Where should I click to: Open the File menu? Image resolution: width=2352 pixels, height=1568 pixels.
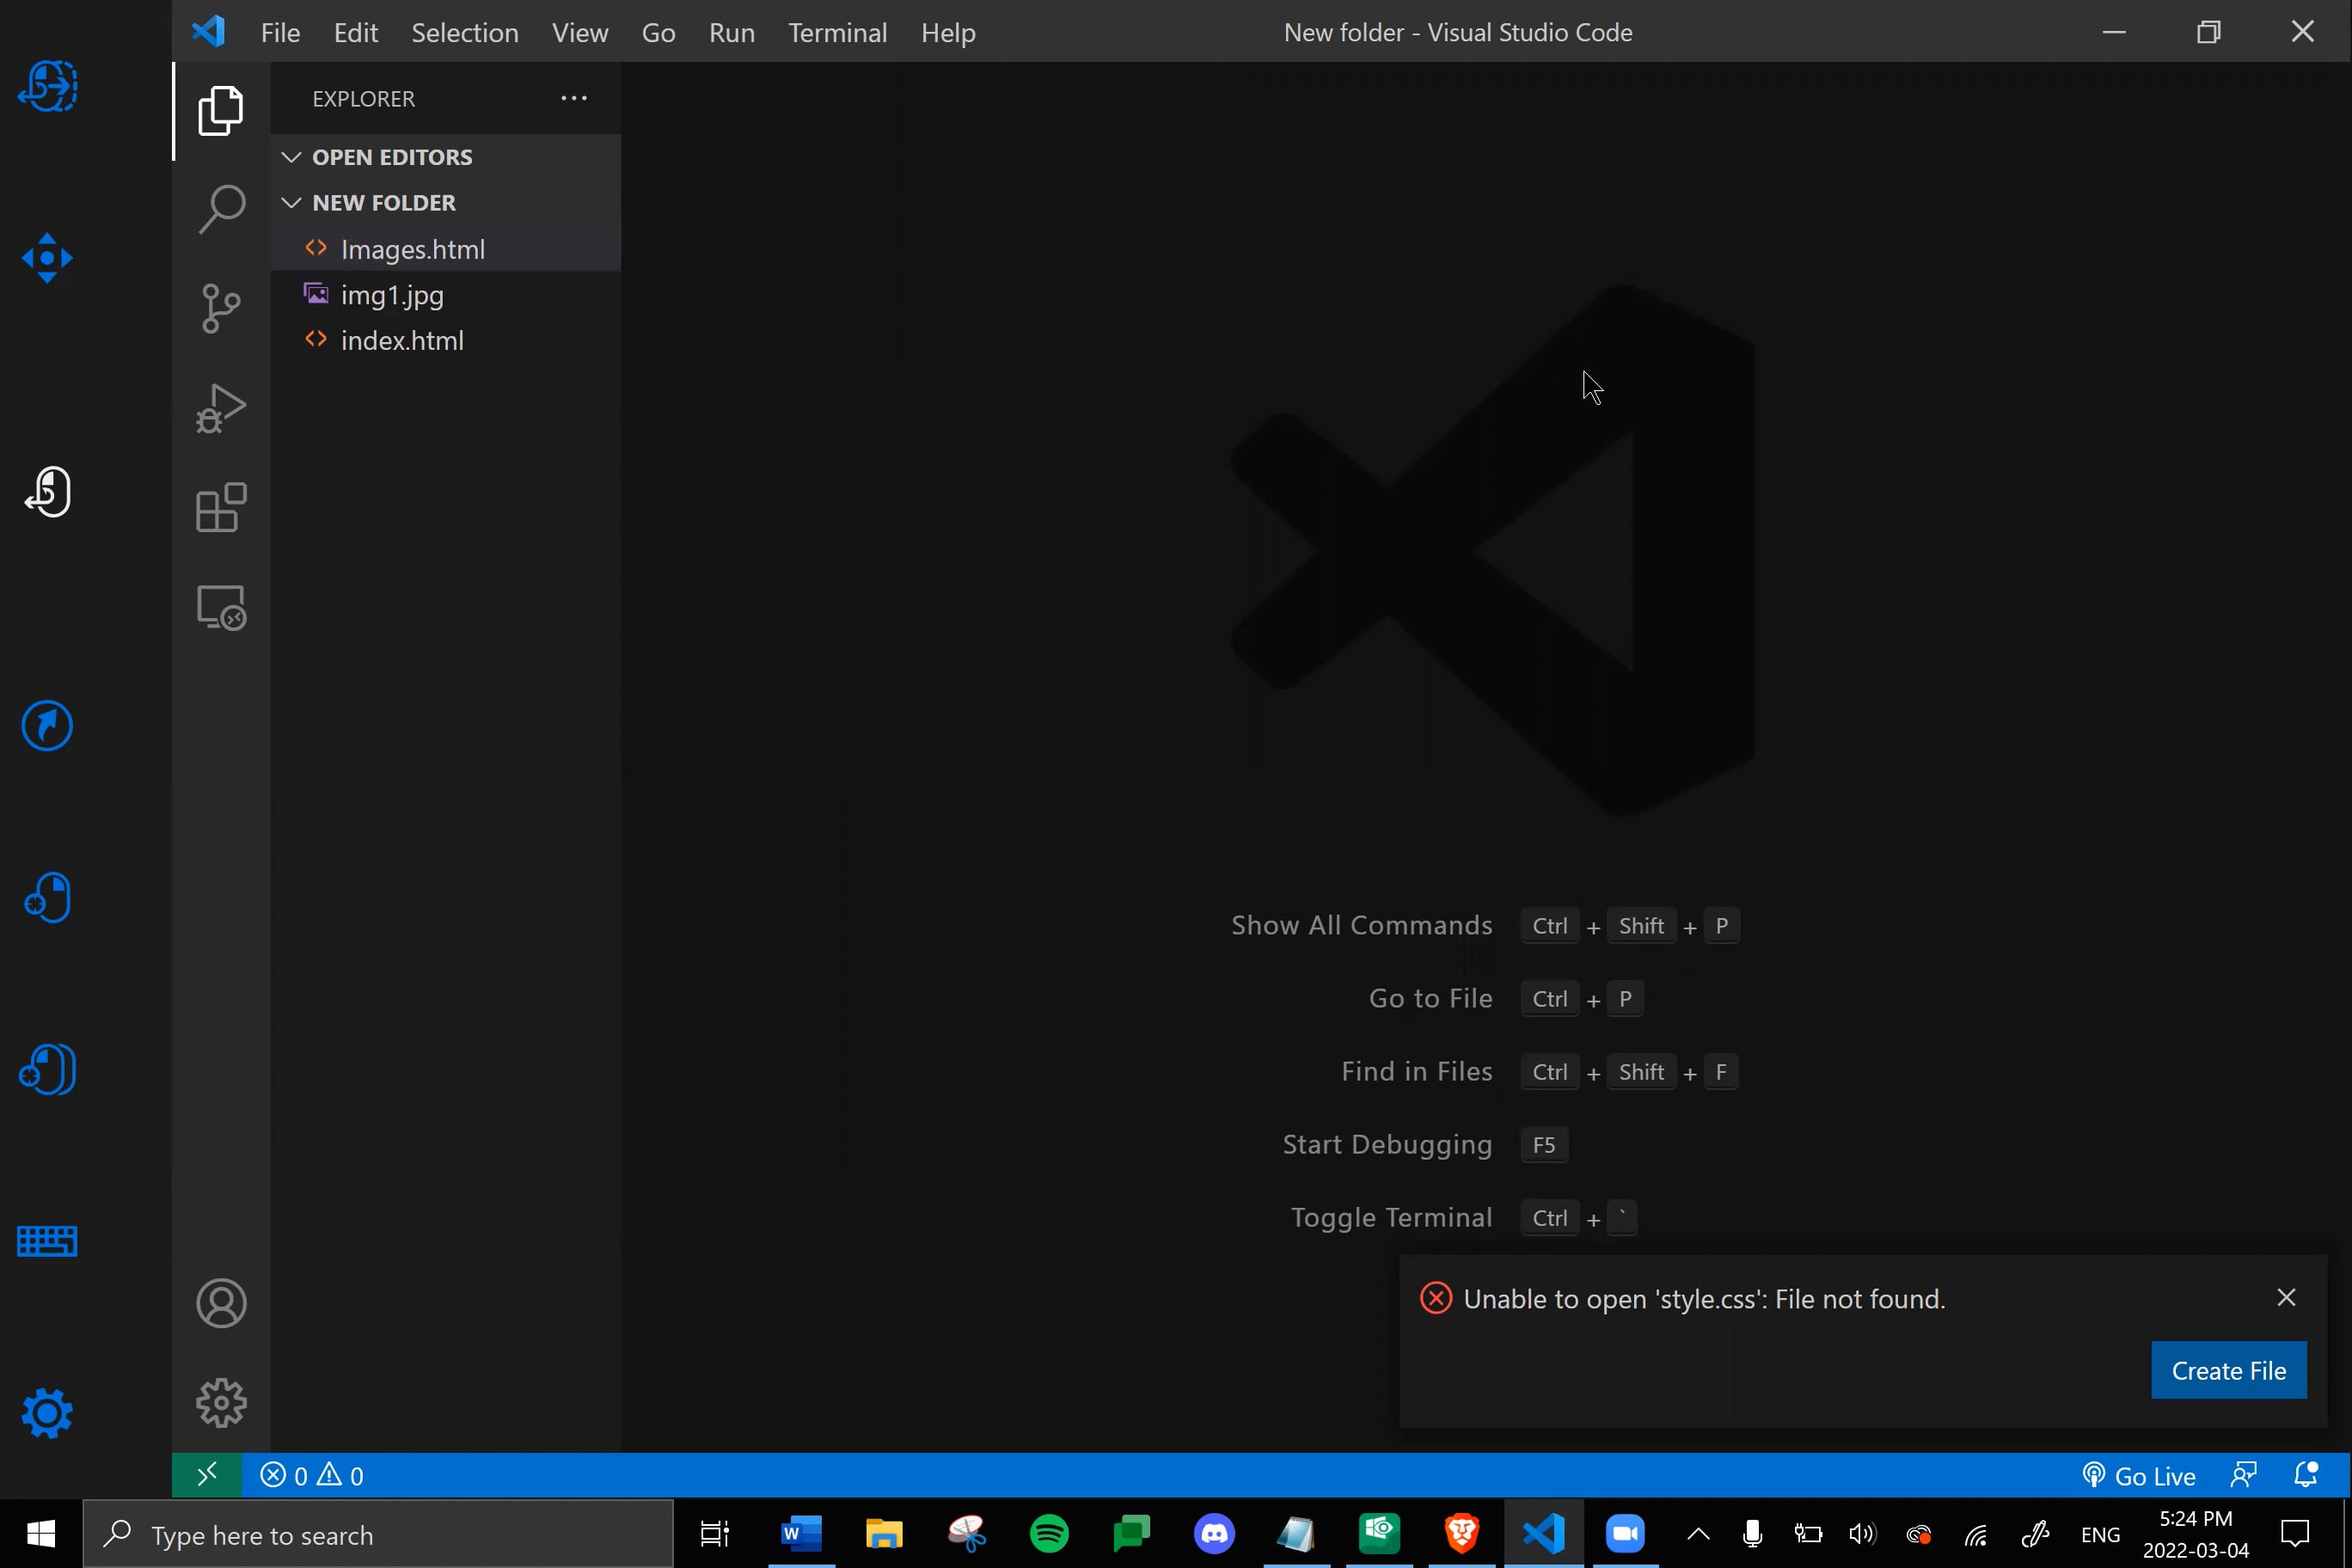point(280,32)
